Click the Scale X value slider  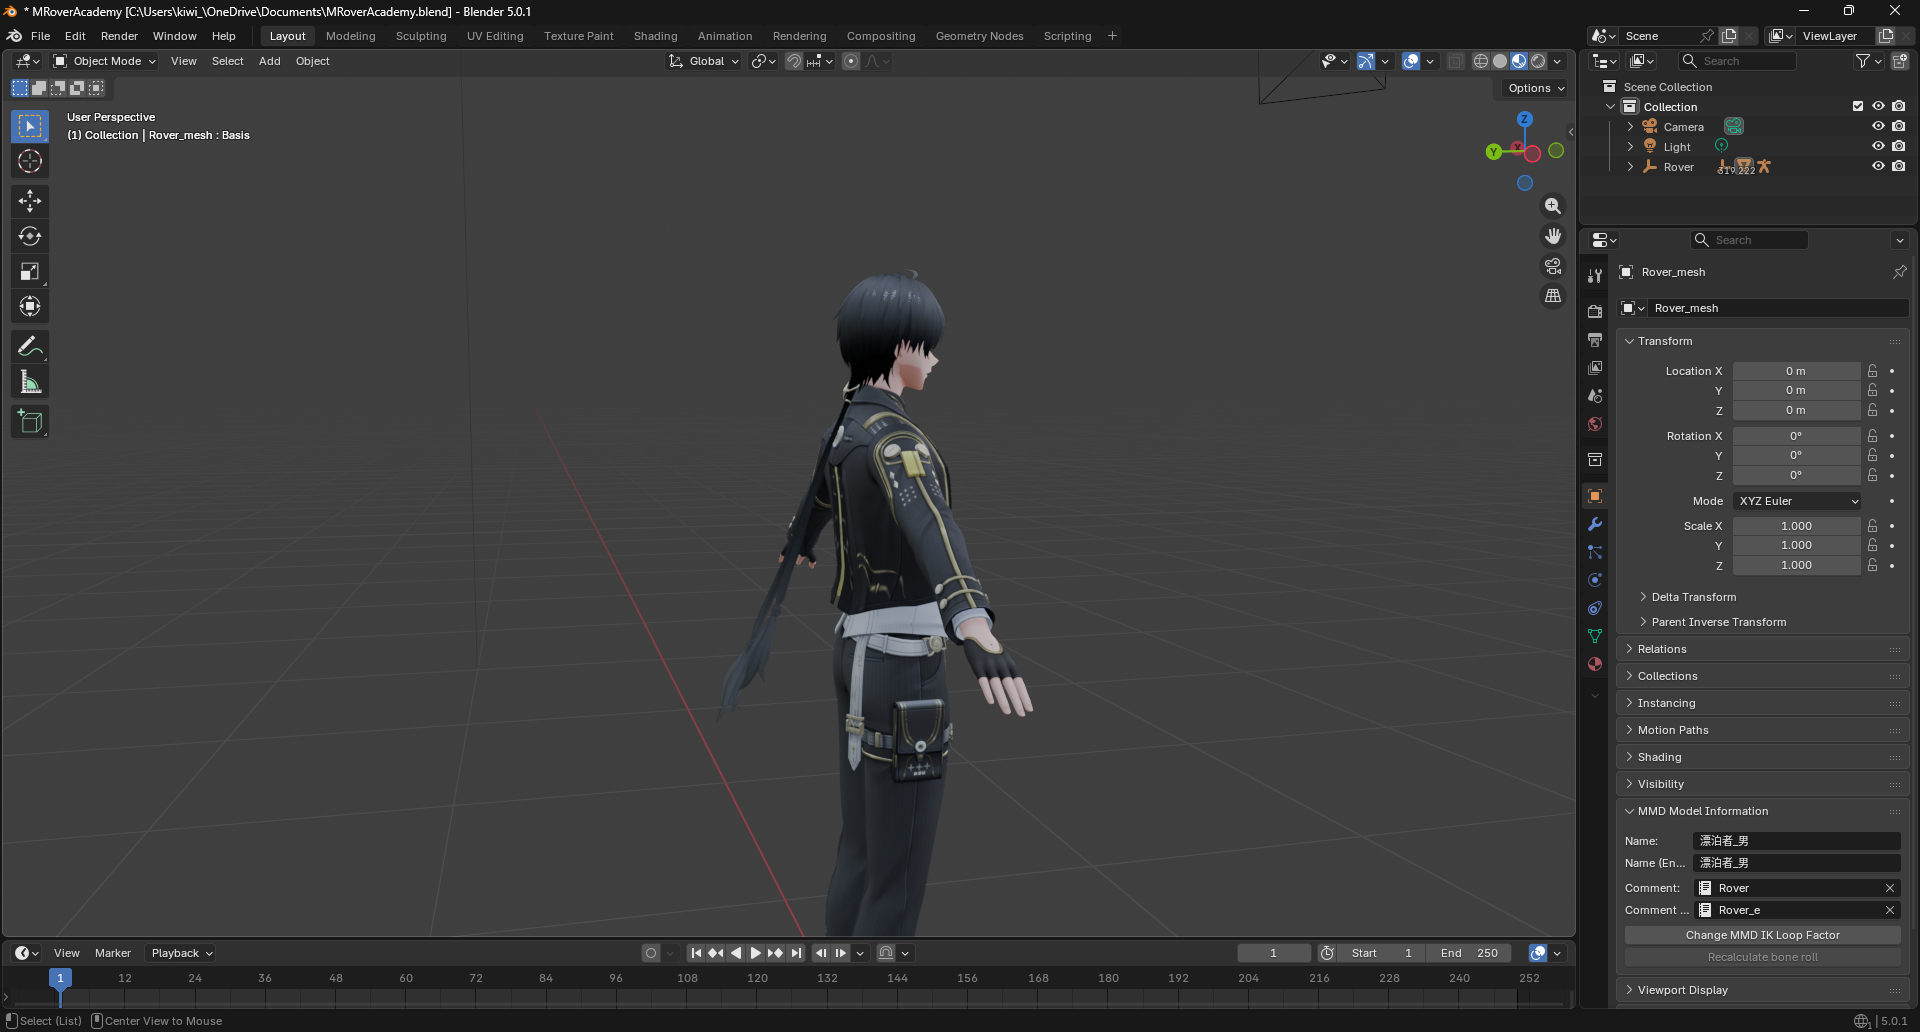tap(1796, 526)
